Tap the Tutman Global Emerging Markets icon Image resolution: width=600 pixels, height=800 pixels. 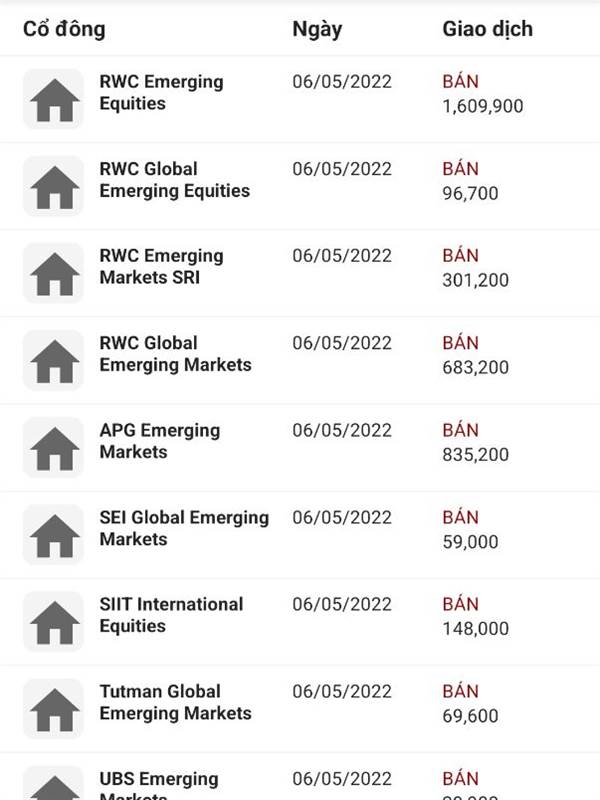click(54, 709)
